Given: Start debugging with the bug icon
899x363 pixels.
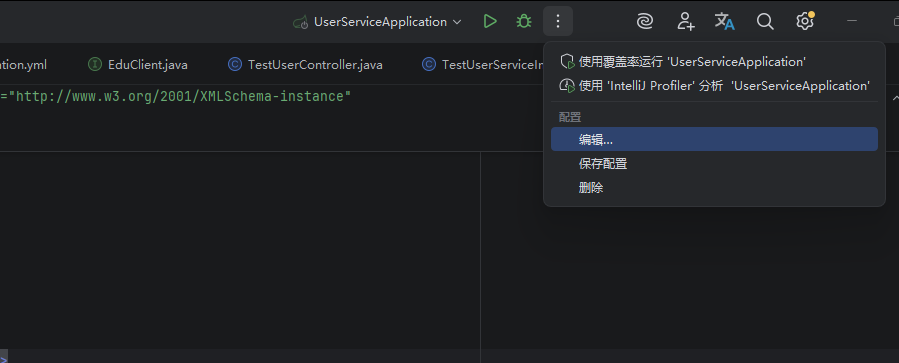Looking at the screenshot, I should 523,22.
